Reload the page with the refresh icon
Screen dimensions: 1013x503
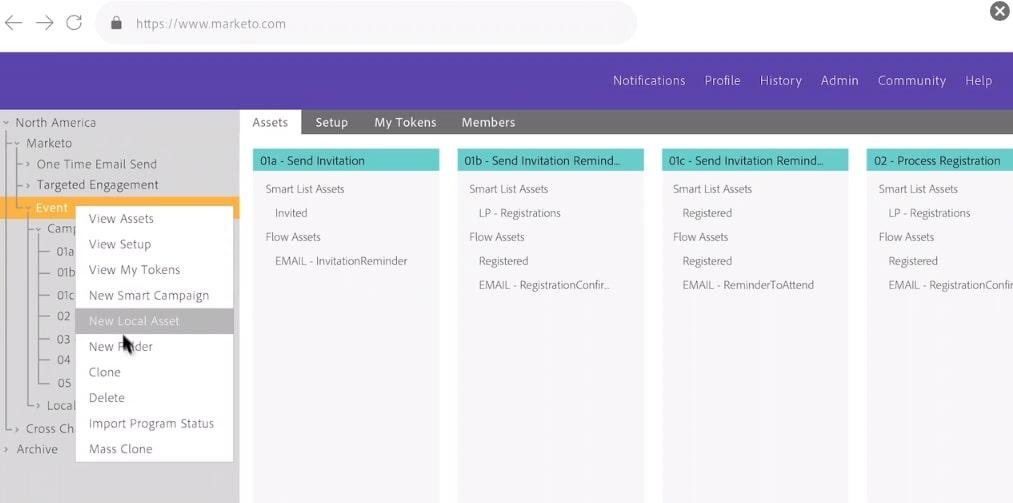tap(74, 23)
